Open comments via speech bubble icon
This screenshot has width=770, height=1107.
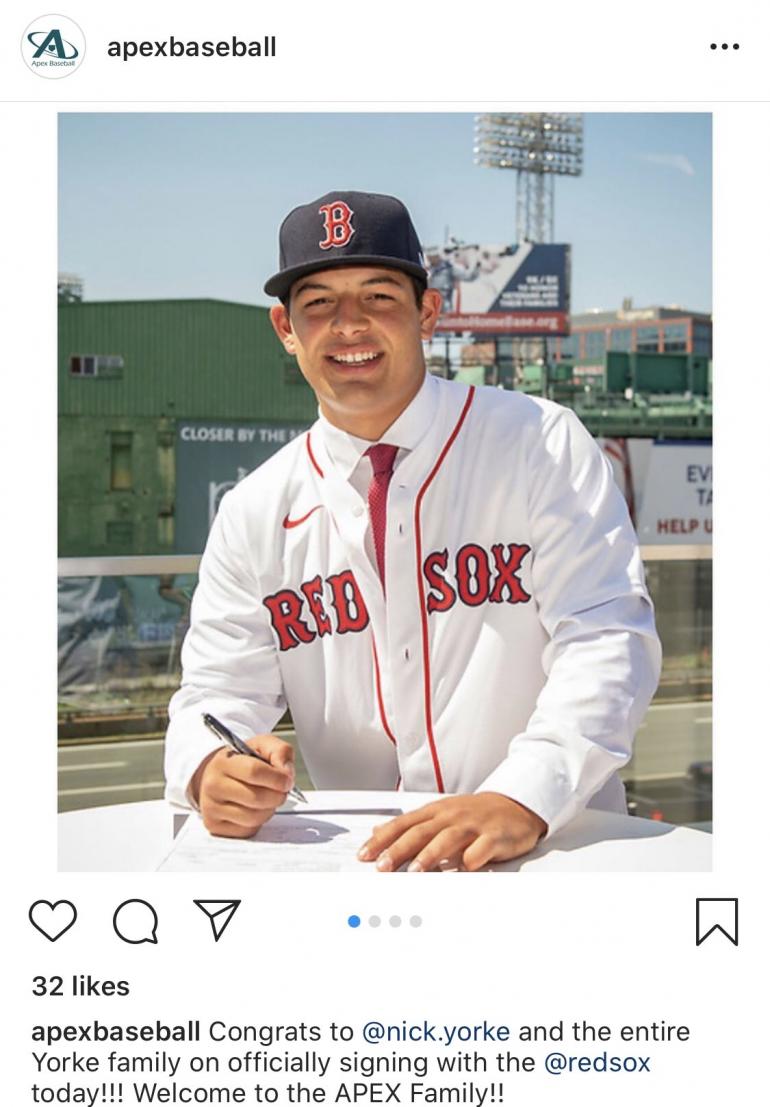click(x=135, y=921)
